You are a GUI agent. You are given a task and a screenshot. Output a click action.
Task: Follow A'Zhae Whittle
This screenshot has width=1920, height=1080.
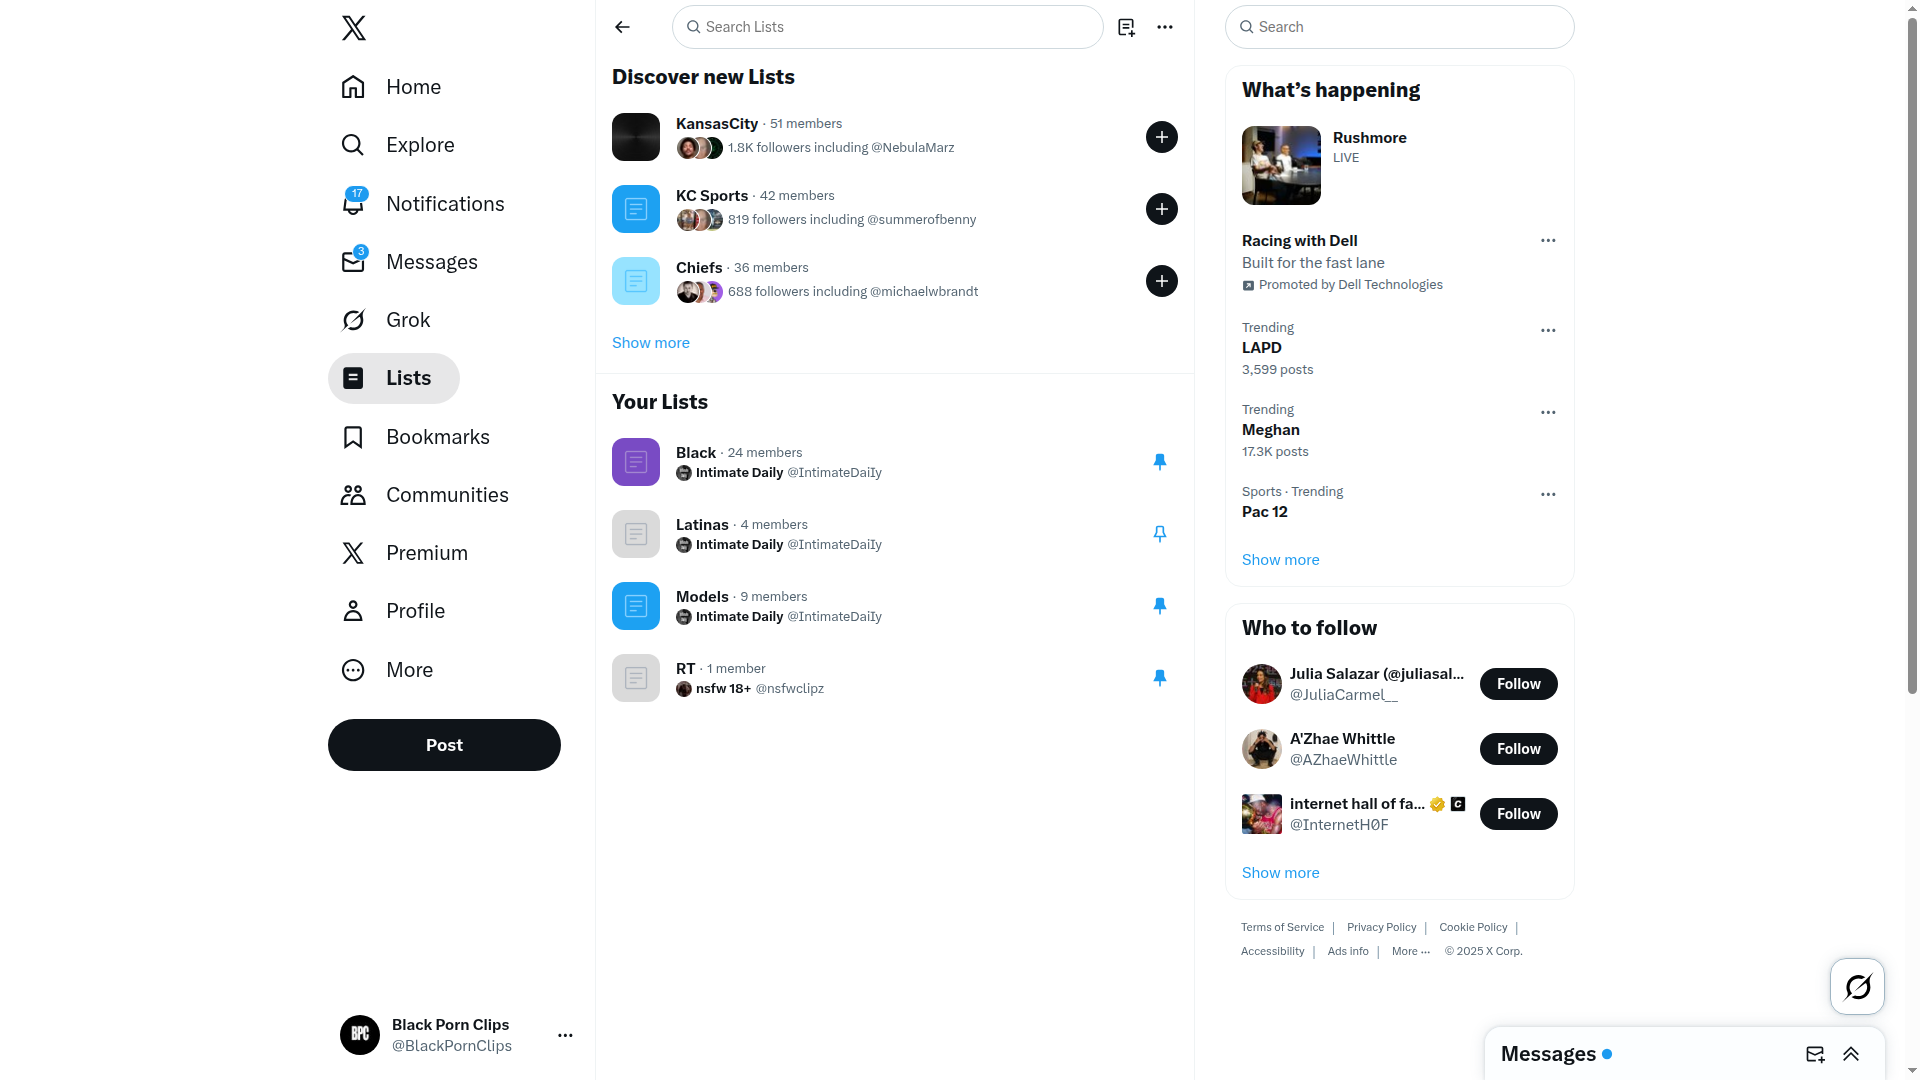point(1518,749)
